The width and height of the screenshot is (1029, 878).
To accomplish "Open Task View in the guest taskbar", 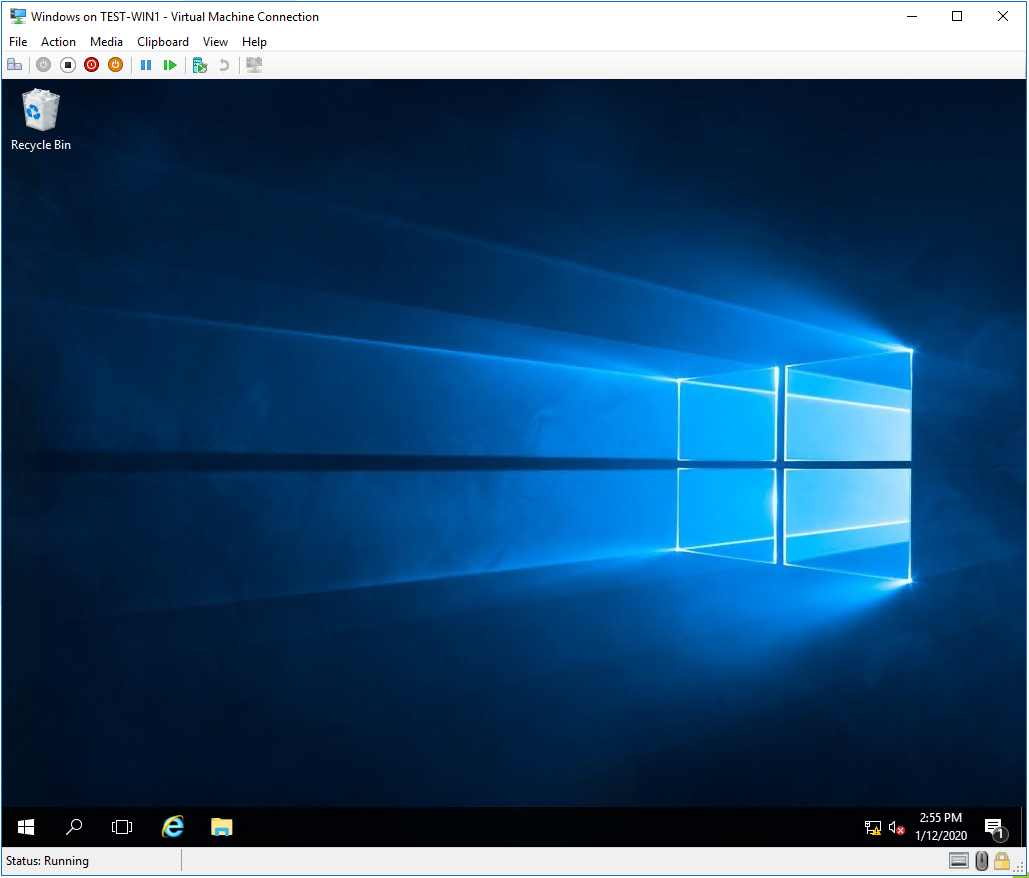I will (122, 827).
